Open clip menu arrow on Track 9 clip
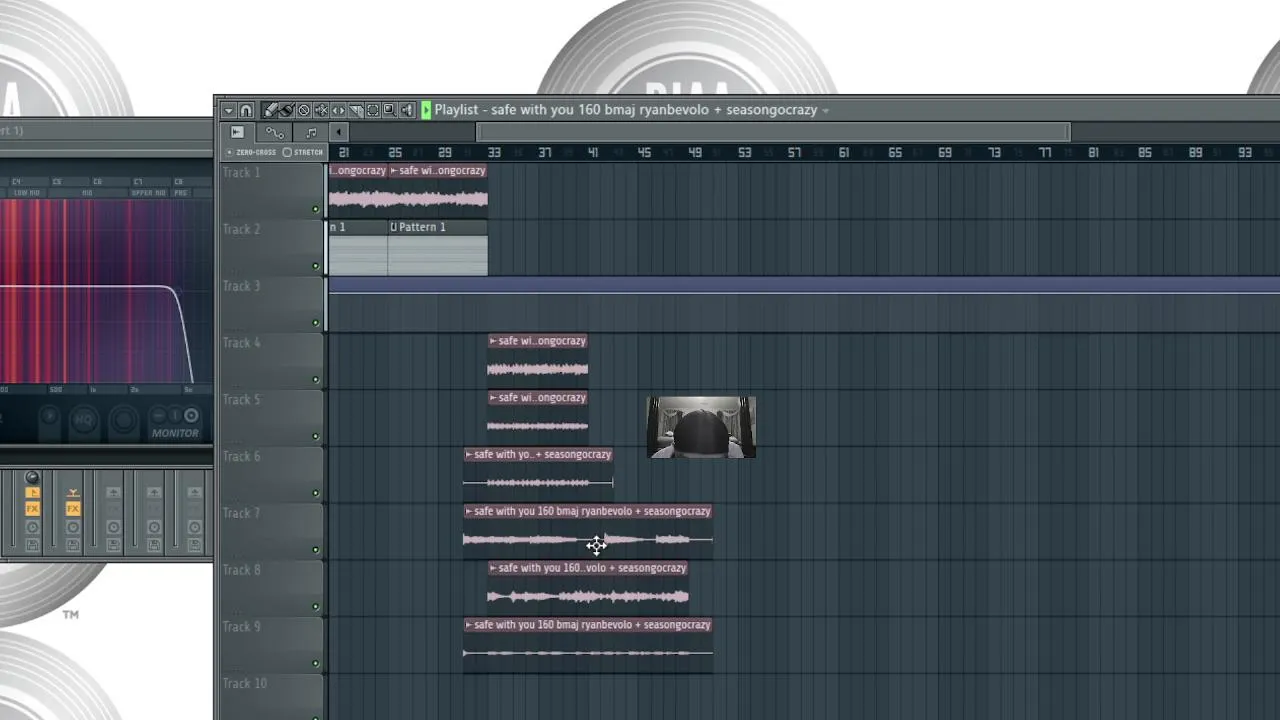The width and height of the screenshot is (1280, 720). pos(469,625)
